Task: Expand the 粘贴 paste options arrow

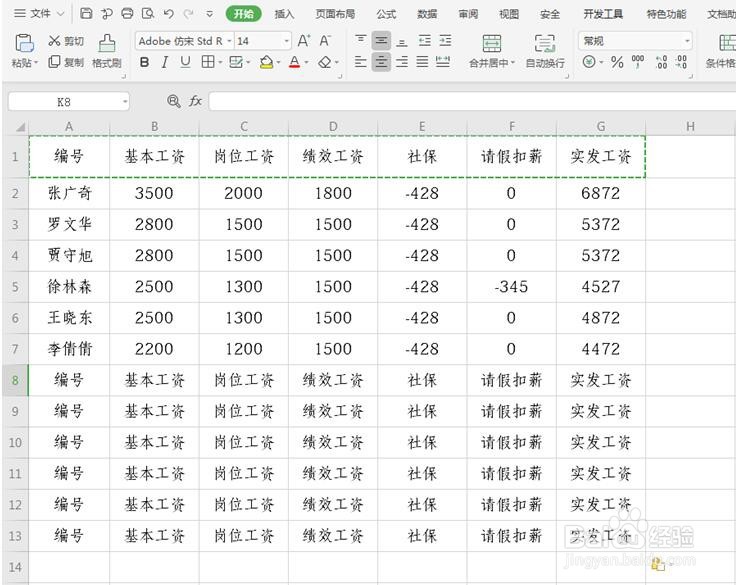Action: (x=36, y=62)
